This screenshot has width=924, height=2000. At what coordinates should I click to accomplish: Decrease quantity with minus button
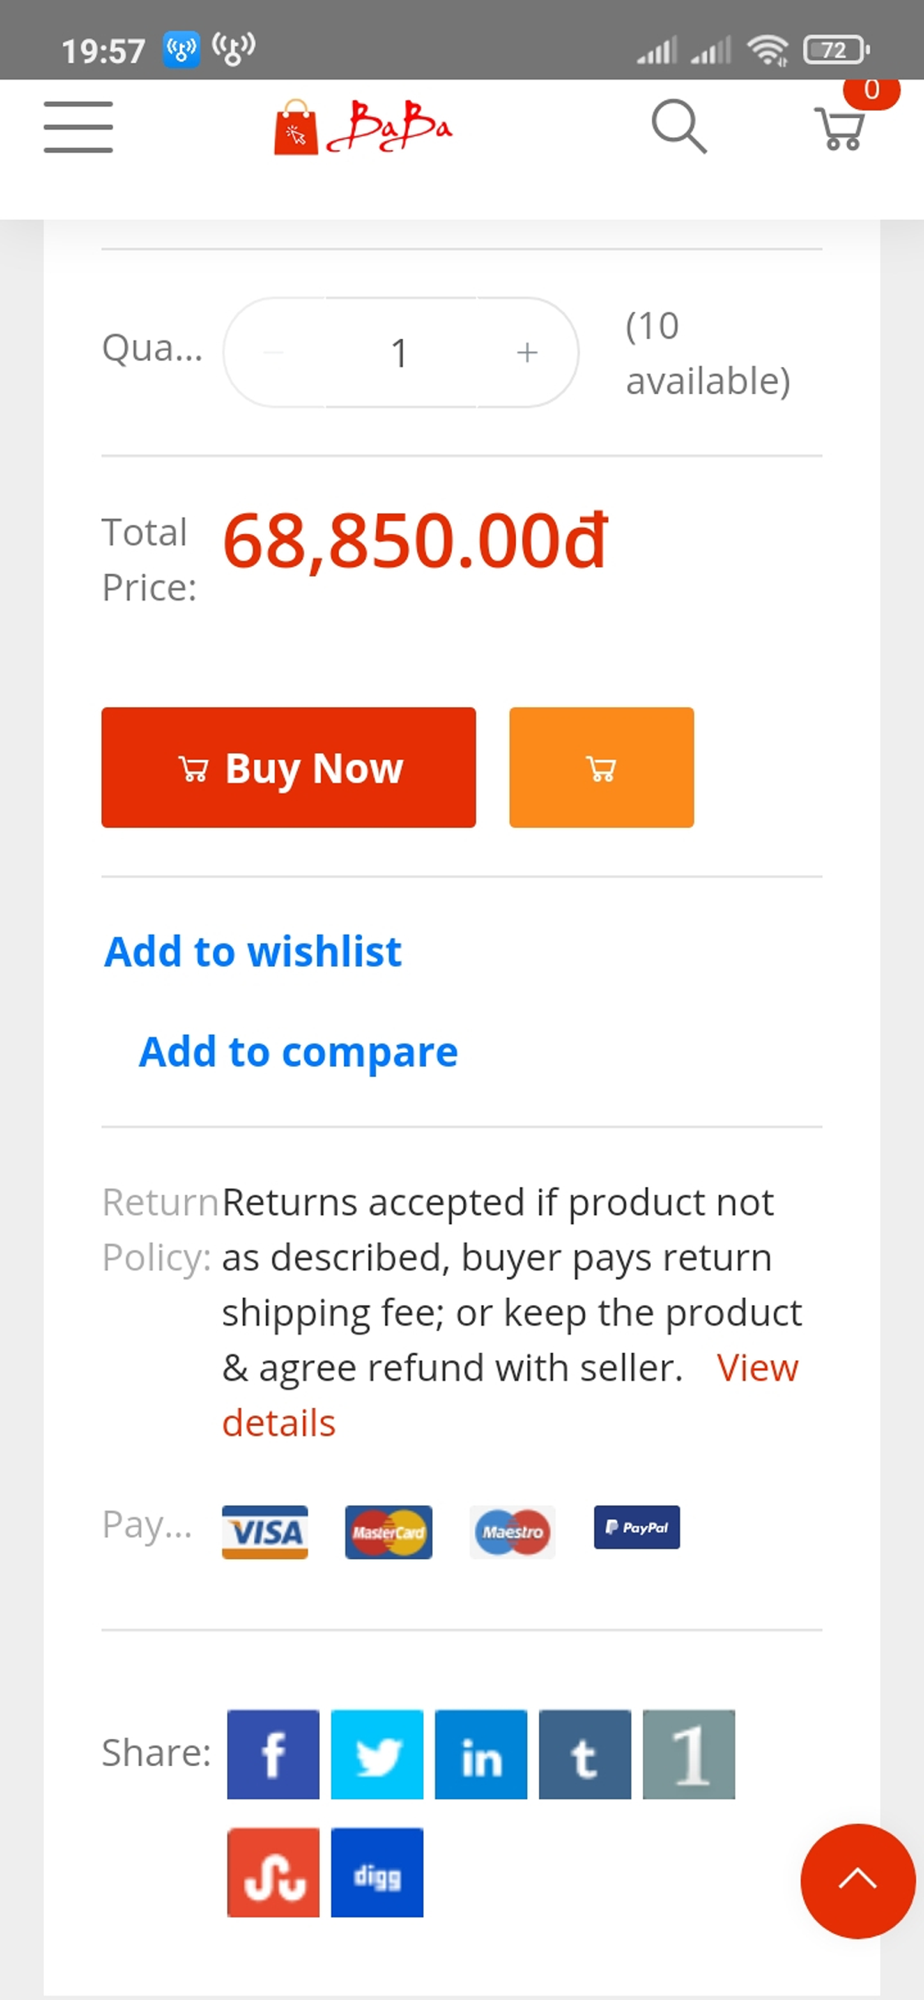coord(274,352)
